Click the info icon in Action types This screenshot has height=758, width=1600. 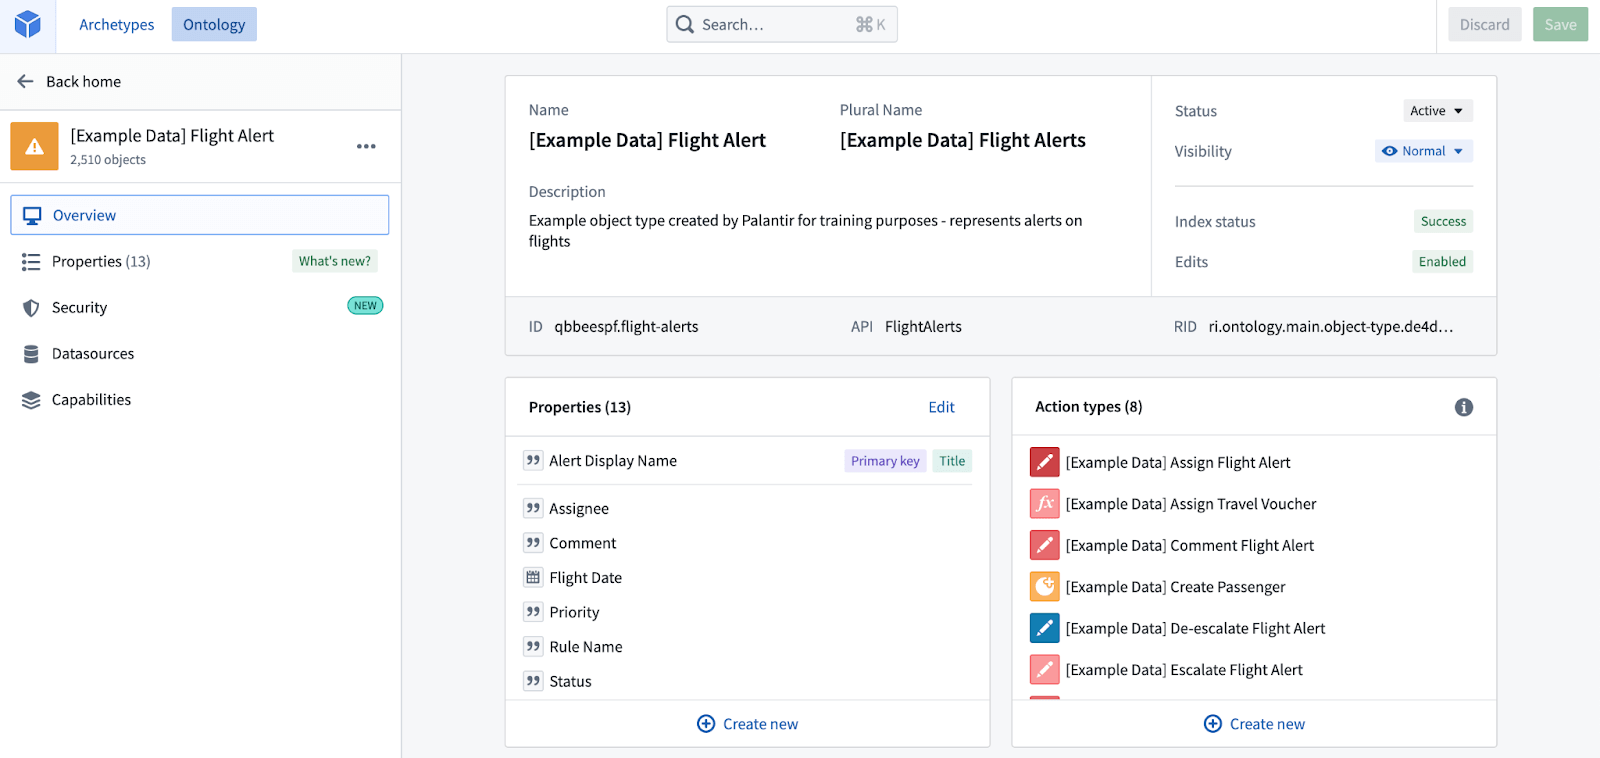coord(1464,407)
